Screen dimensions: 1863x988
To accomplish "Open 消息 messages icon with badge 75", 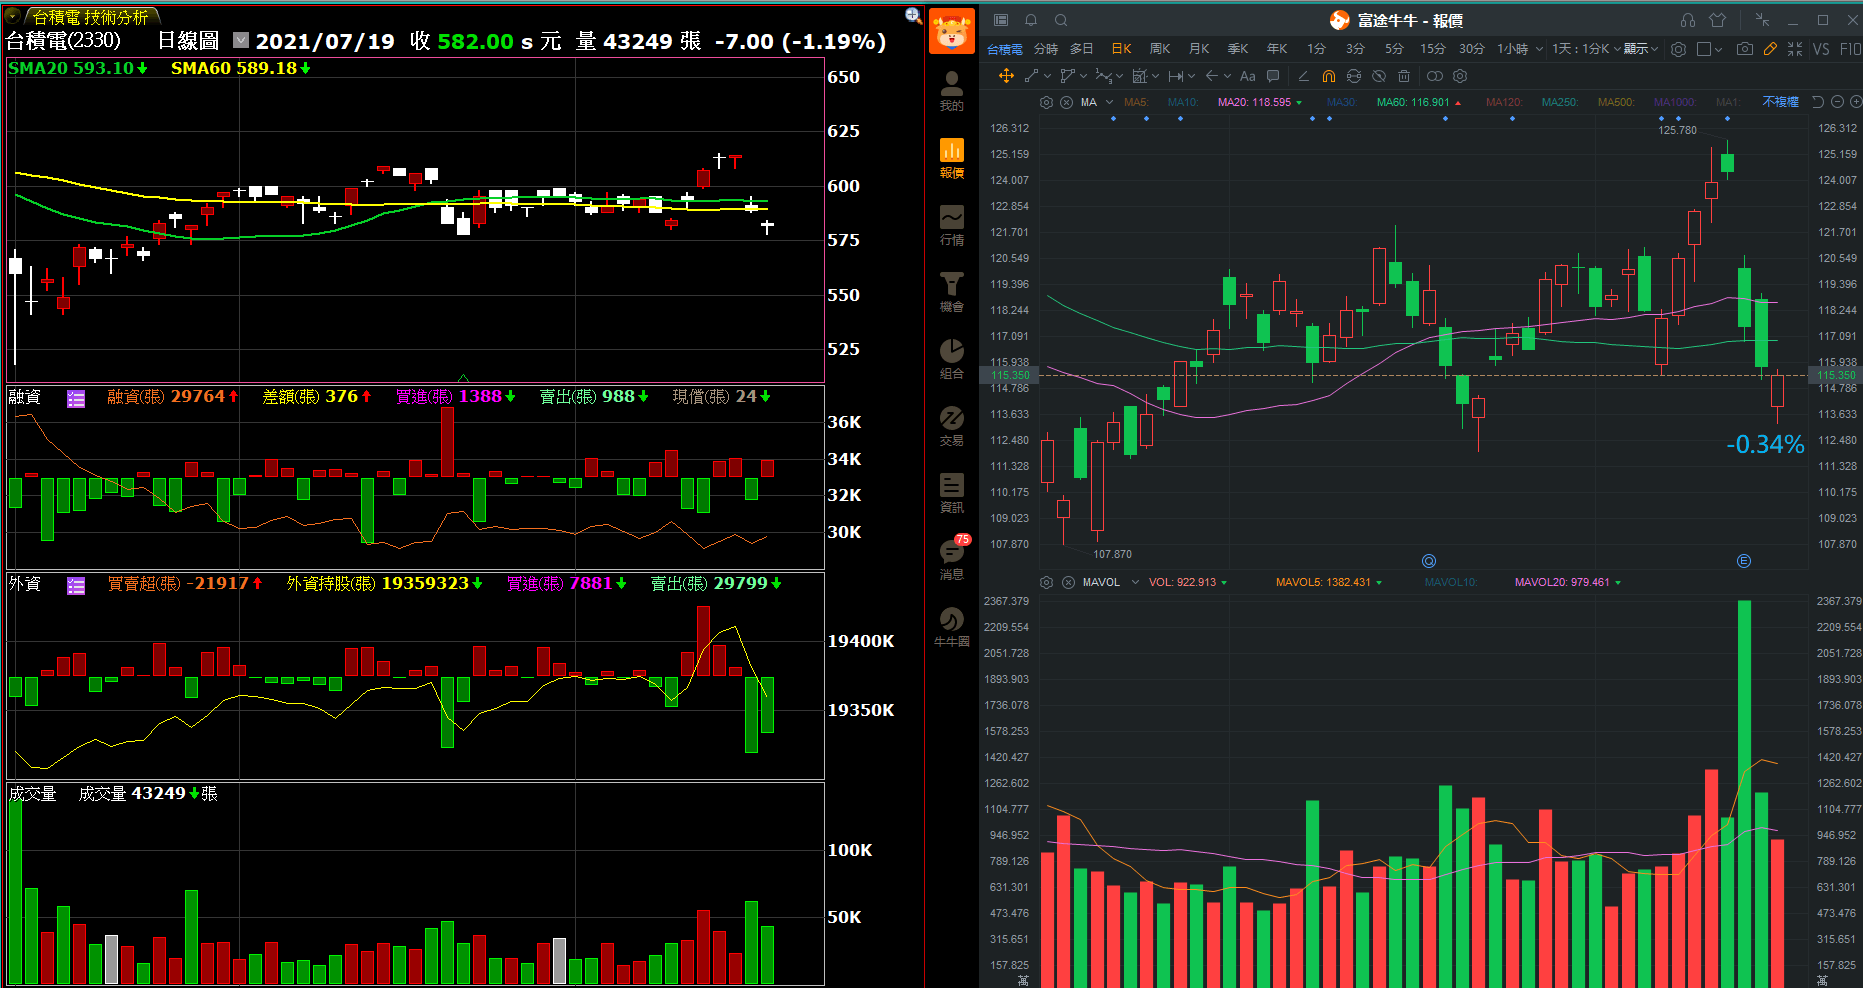I will click(951, 558).
